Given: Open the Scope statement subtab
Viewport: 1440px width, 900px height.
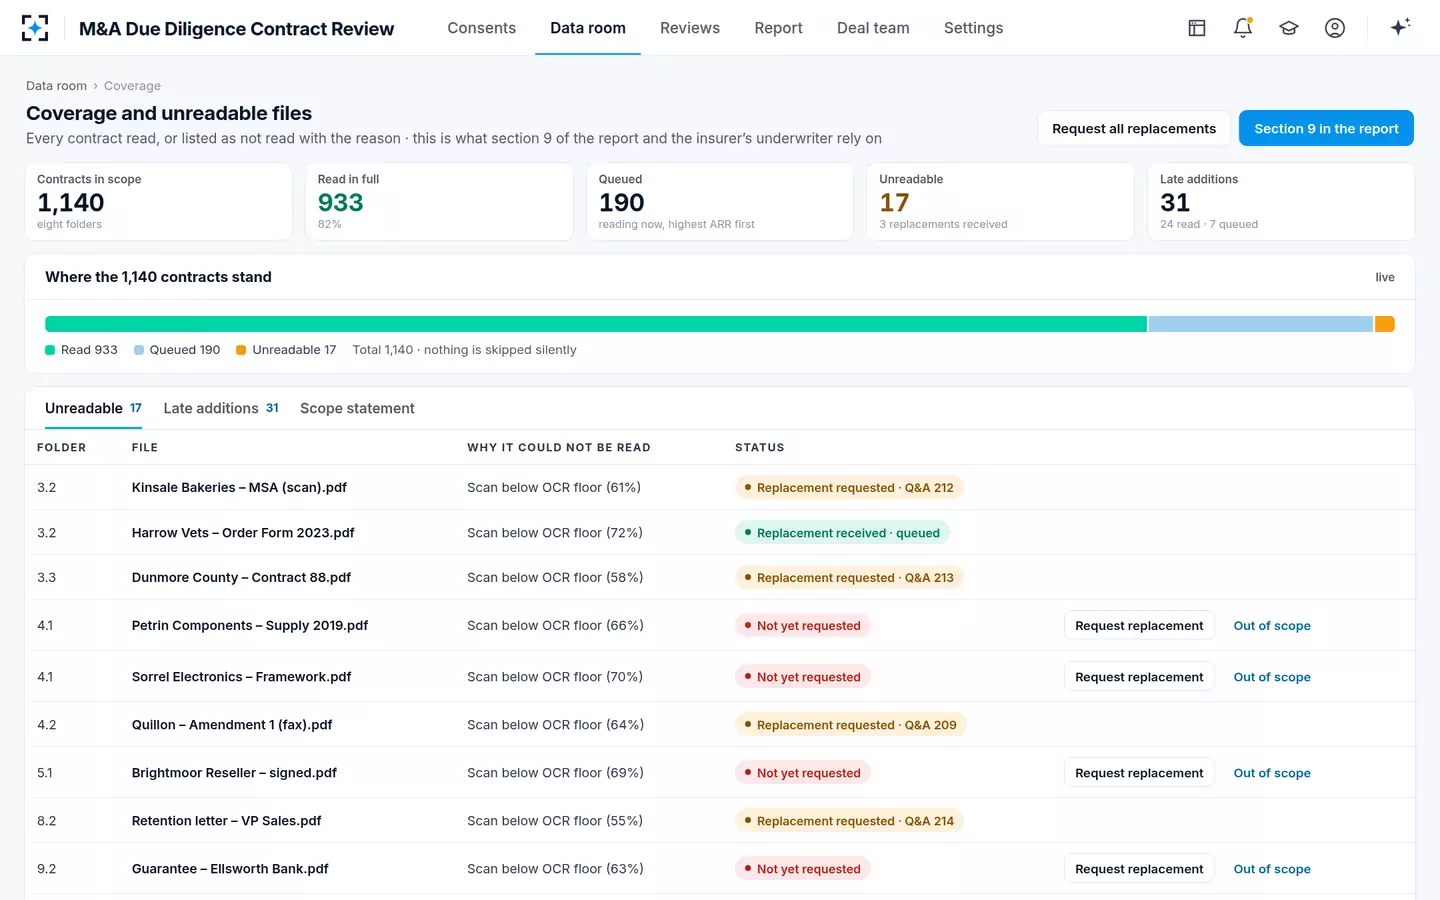Looking at the screenshot, I should 357,408.
